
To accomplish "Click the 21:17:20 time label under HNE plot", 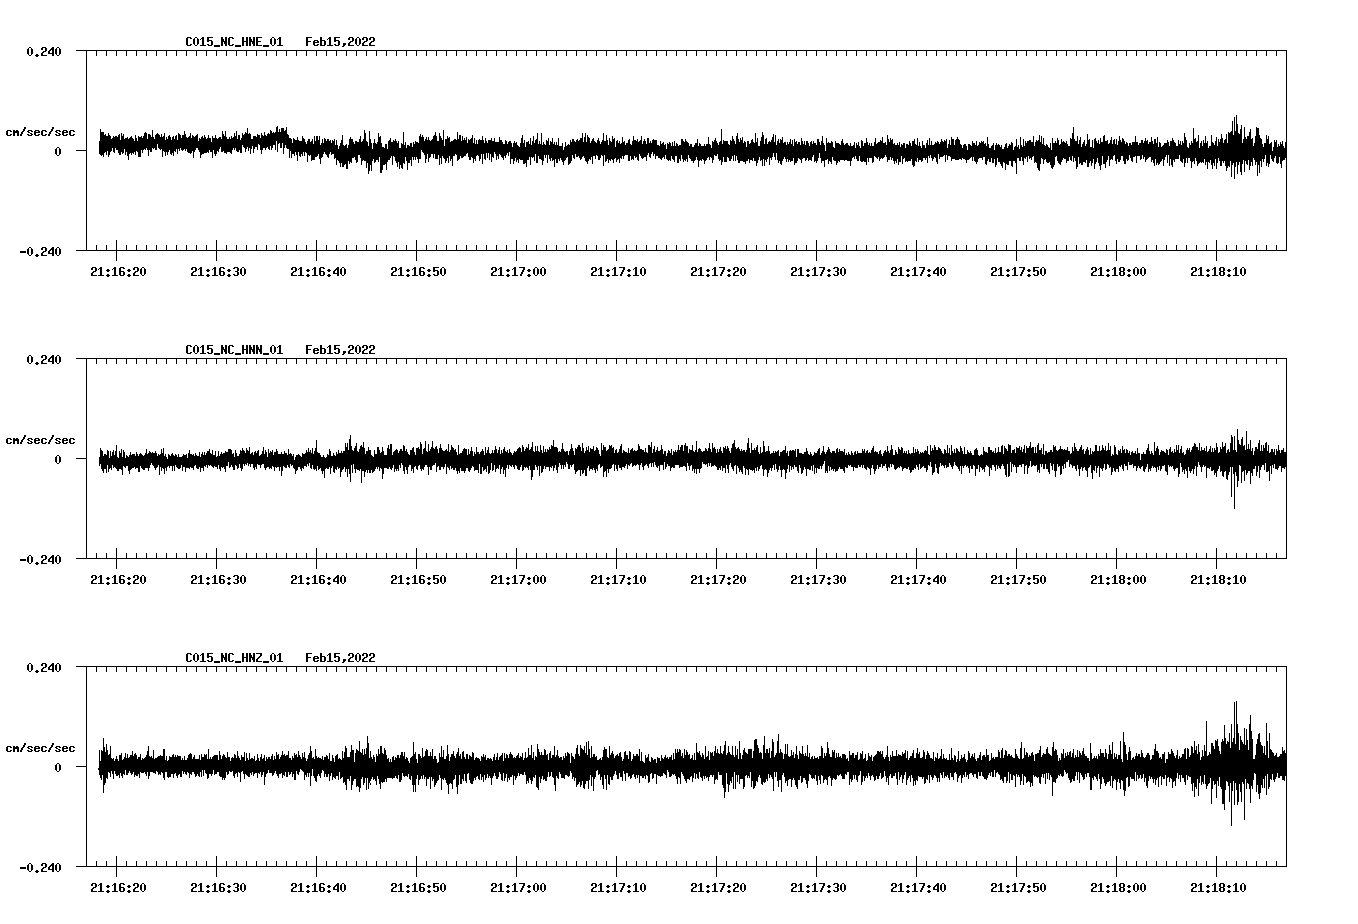I will click(x=718, y=272).
